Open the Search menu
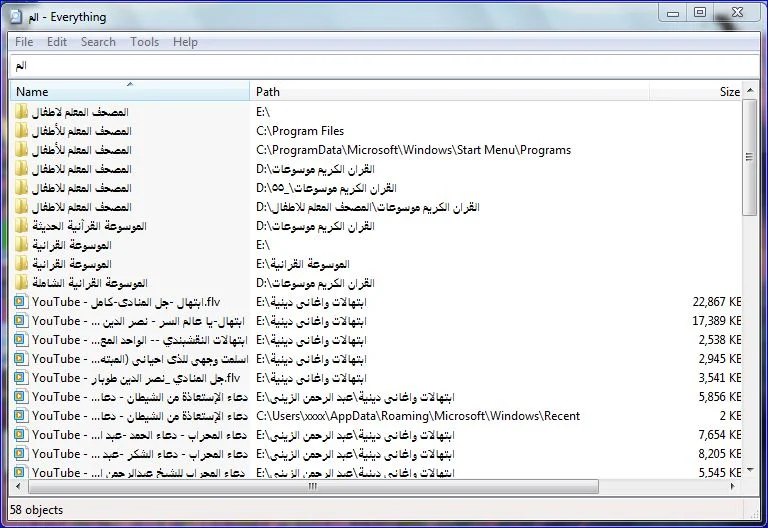 [98, 42]
